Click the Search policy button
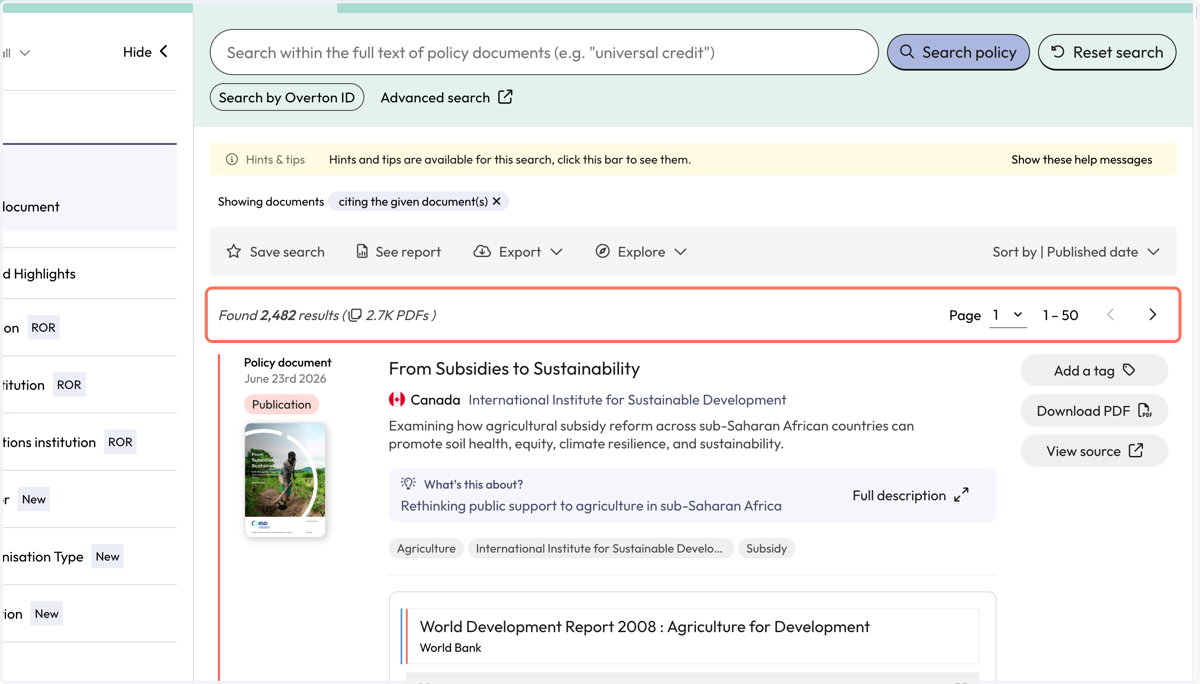The image size is (1200, 684). point(958,52)
